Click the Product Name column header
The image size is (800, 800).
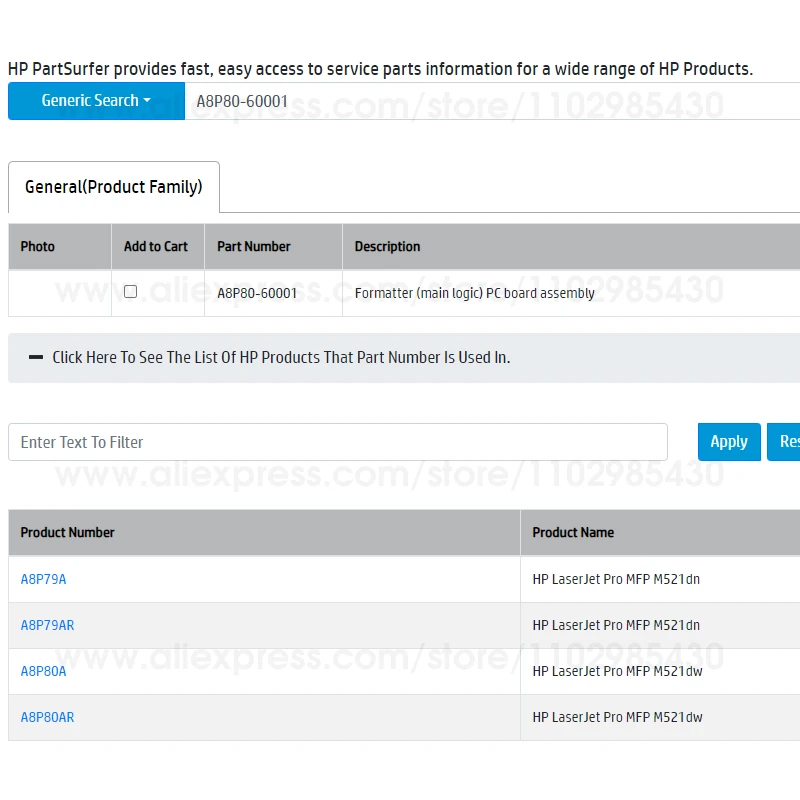tap(573, 532)
